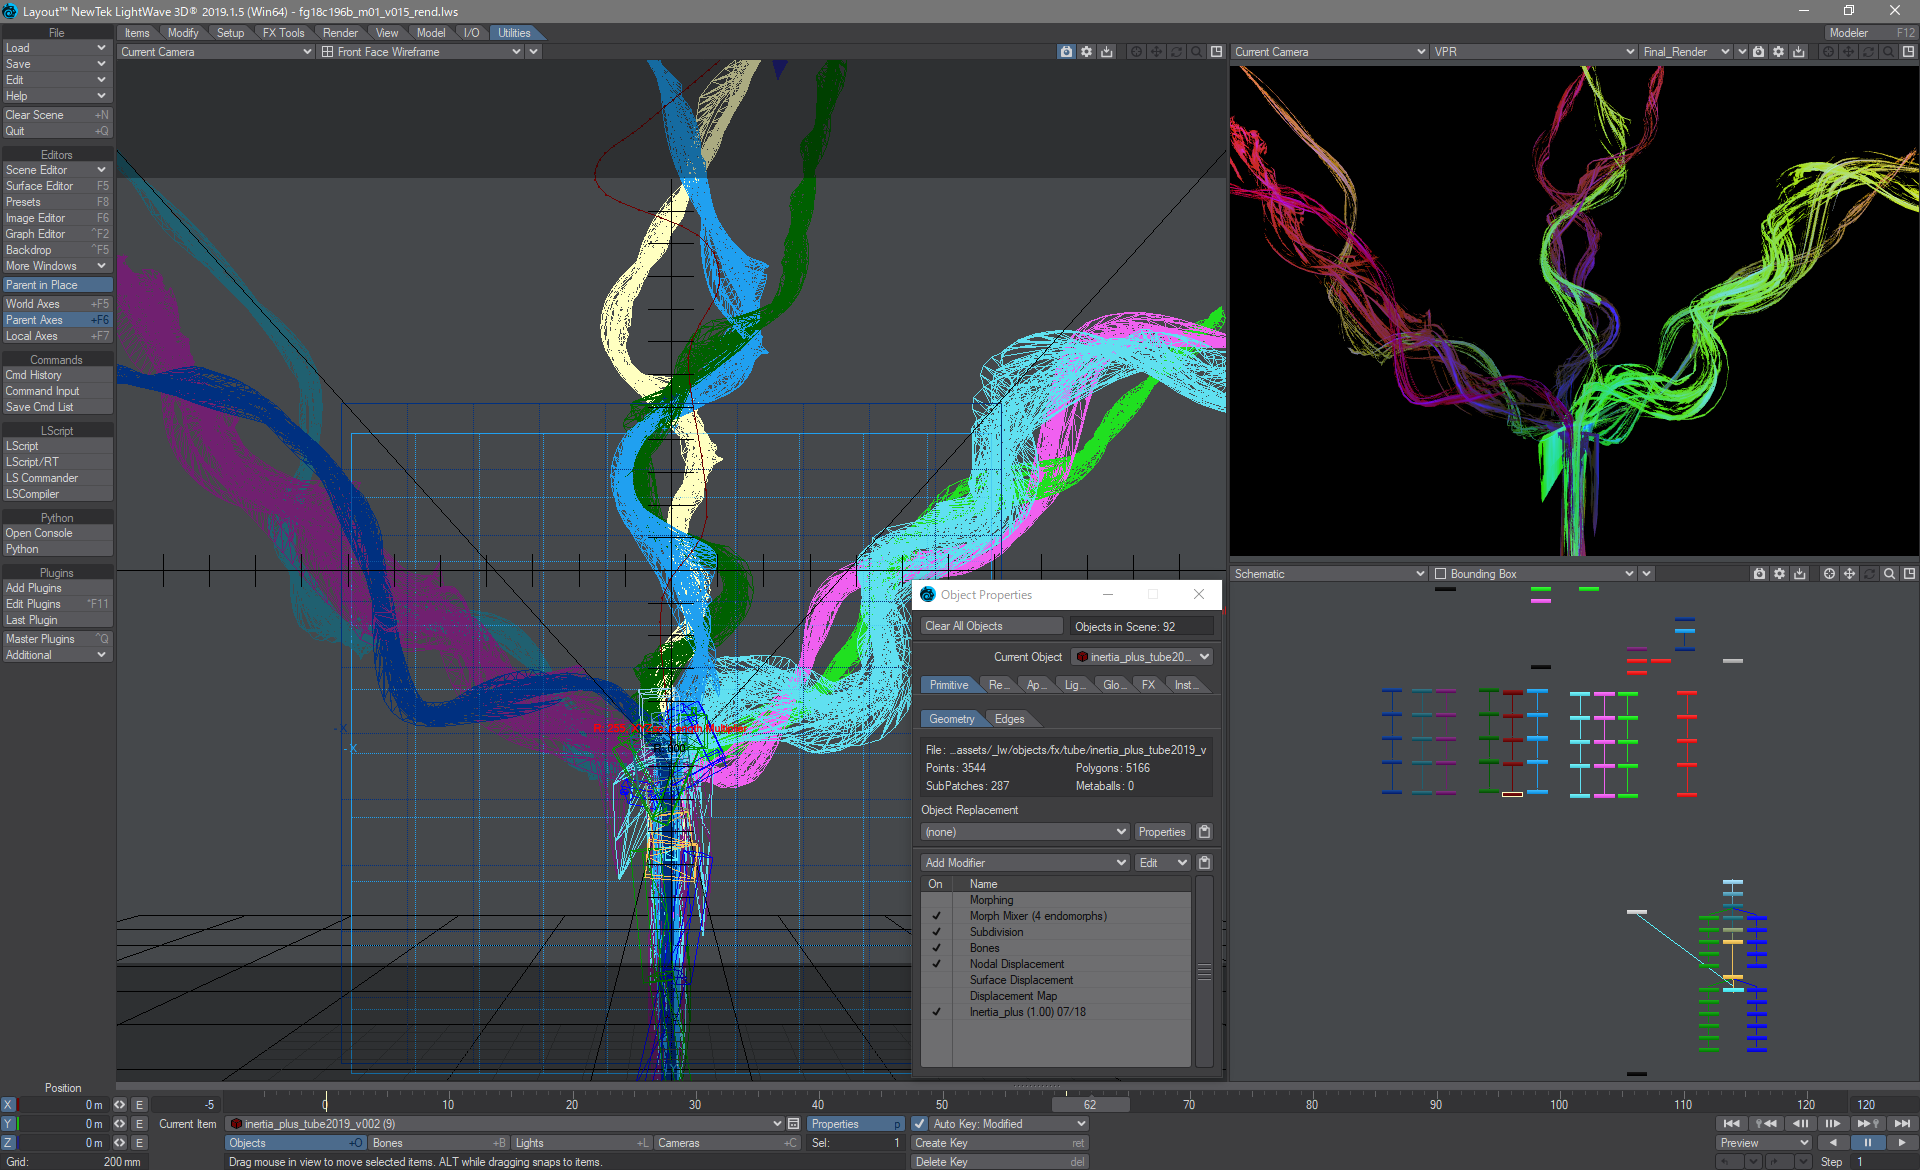Click the Properties button next to replacement
This screenshot has height=1170, width=1920.
coord(1162,833)
